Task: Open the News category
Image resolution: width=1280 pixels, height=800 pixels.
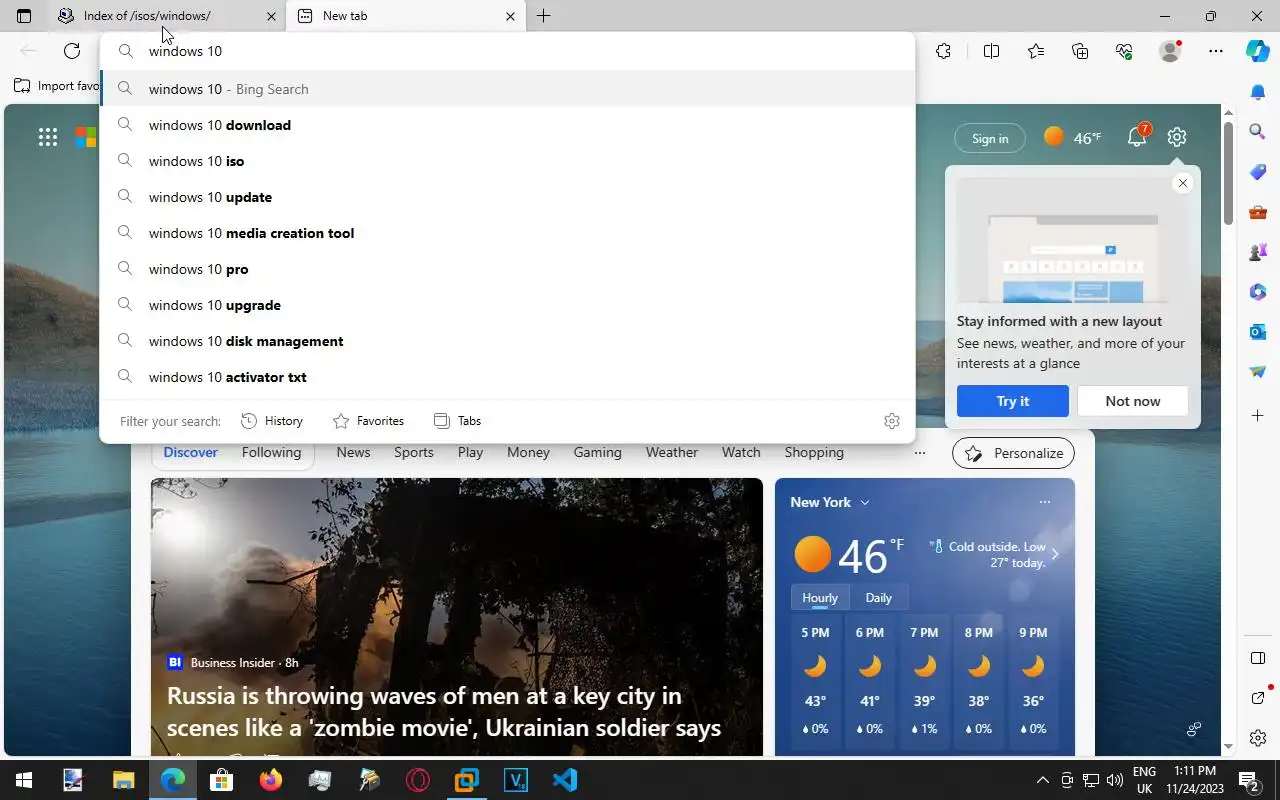Action: click(x=353, y=452)
